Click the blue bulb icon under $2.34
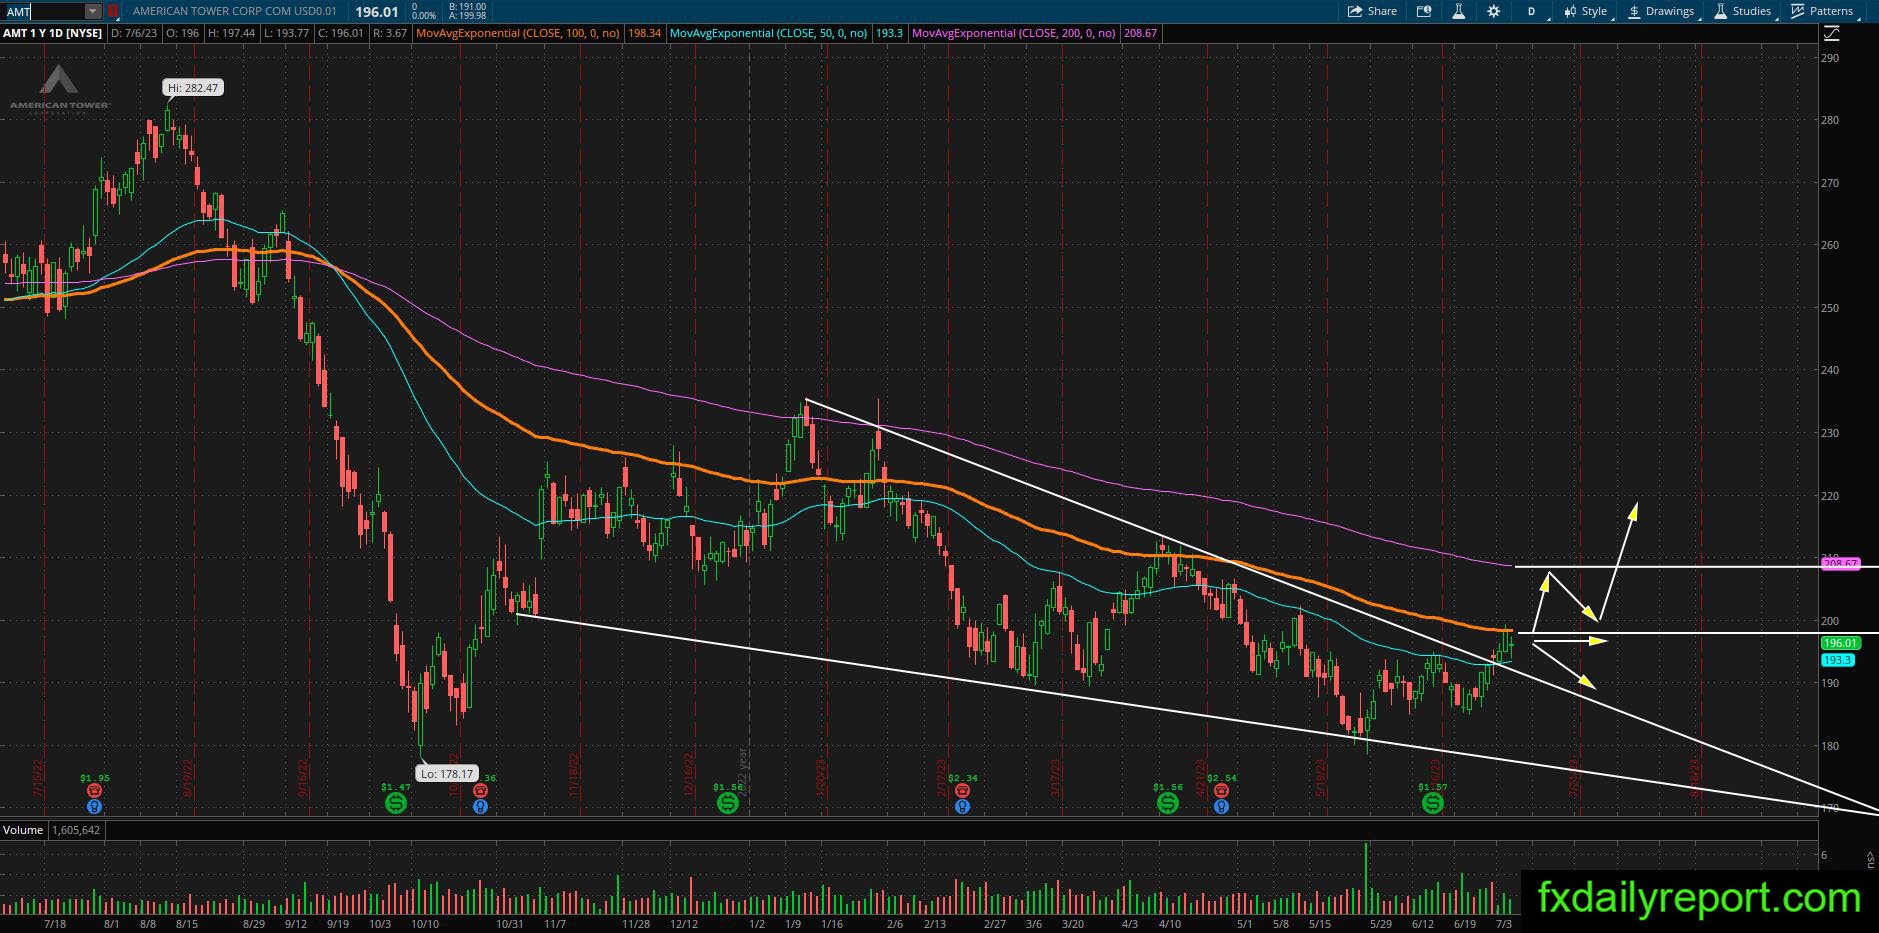This screenshot has width=1879, height=933. [962, 806]
